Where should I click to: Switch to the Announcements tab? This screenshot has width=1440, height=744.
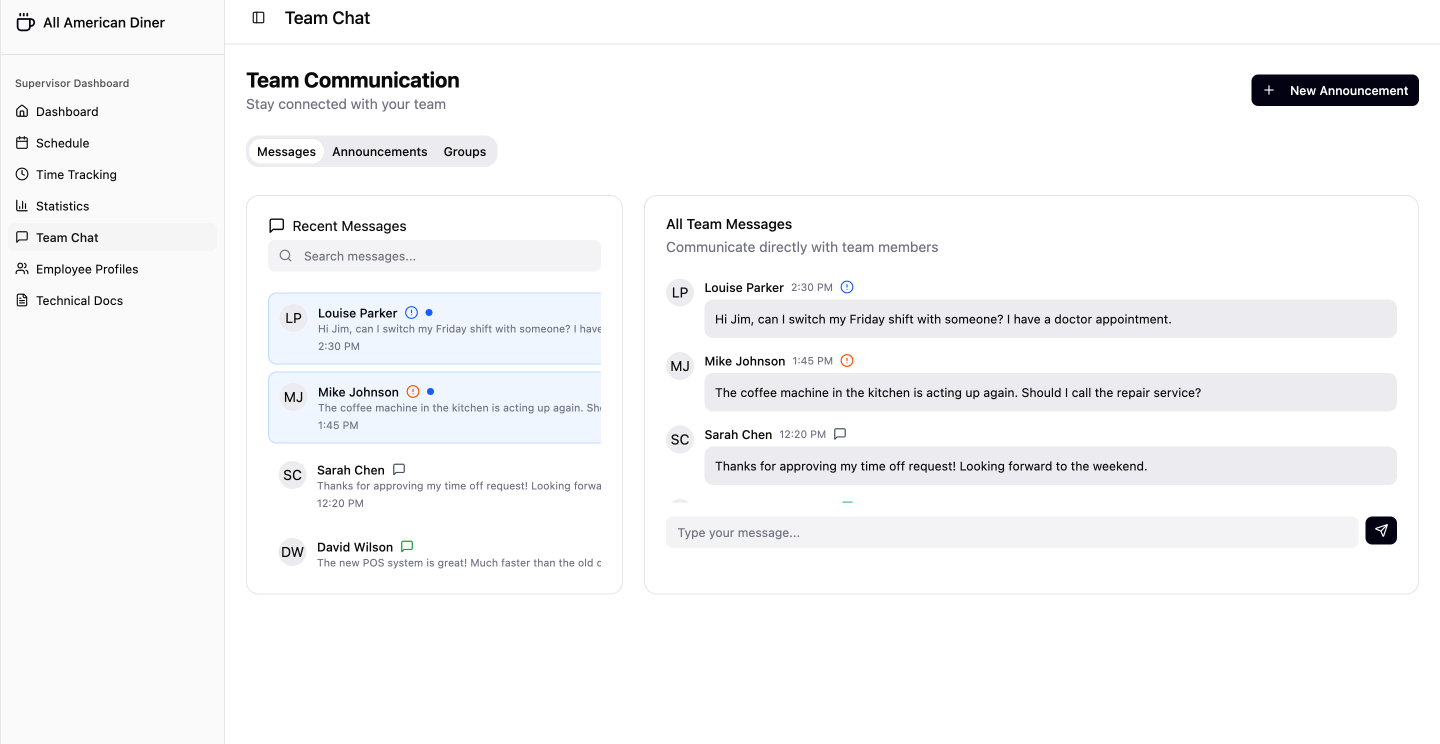pyautogui.click(x=379, y=151)
